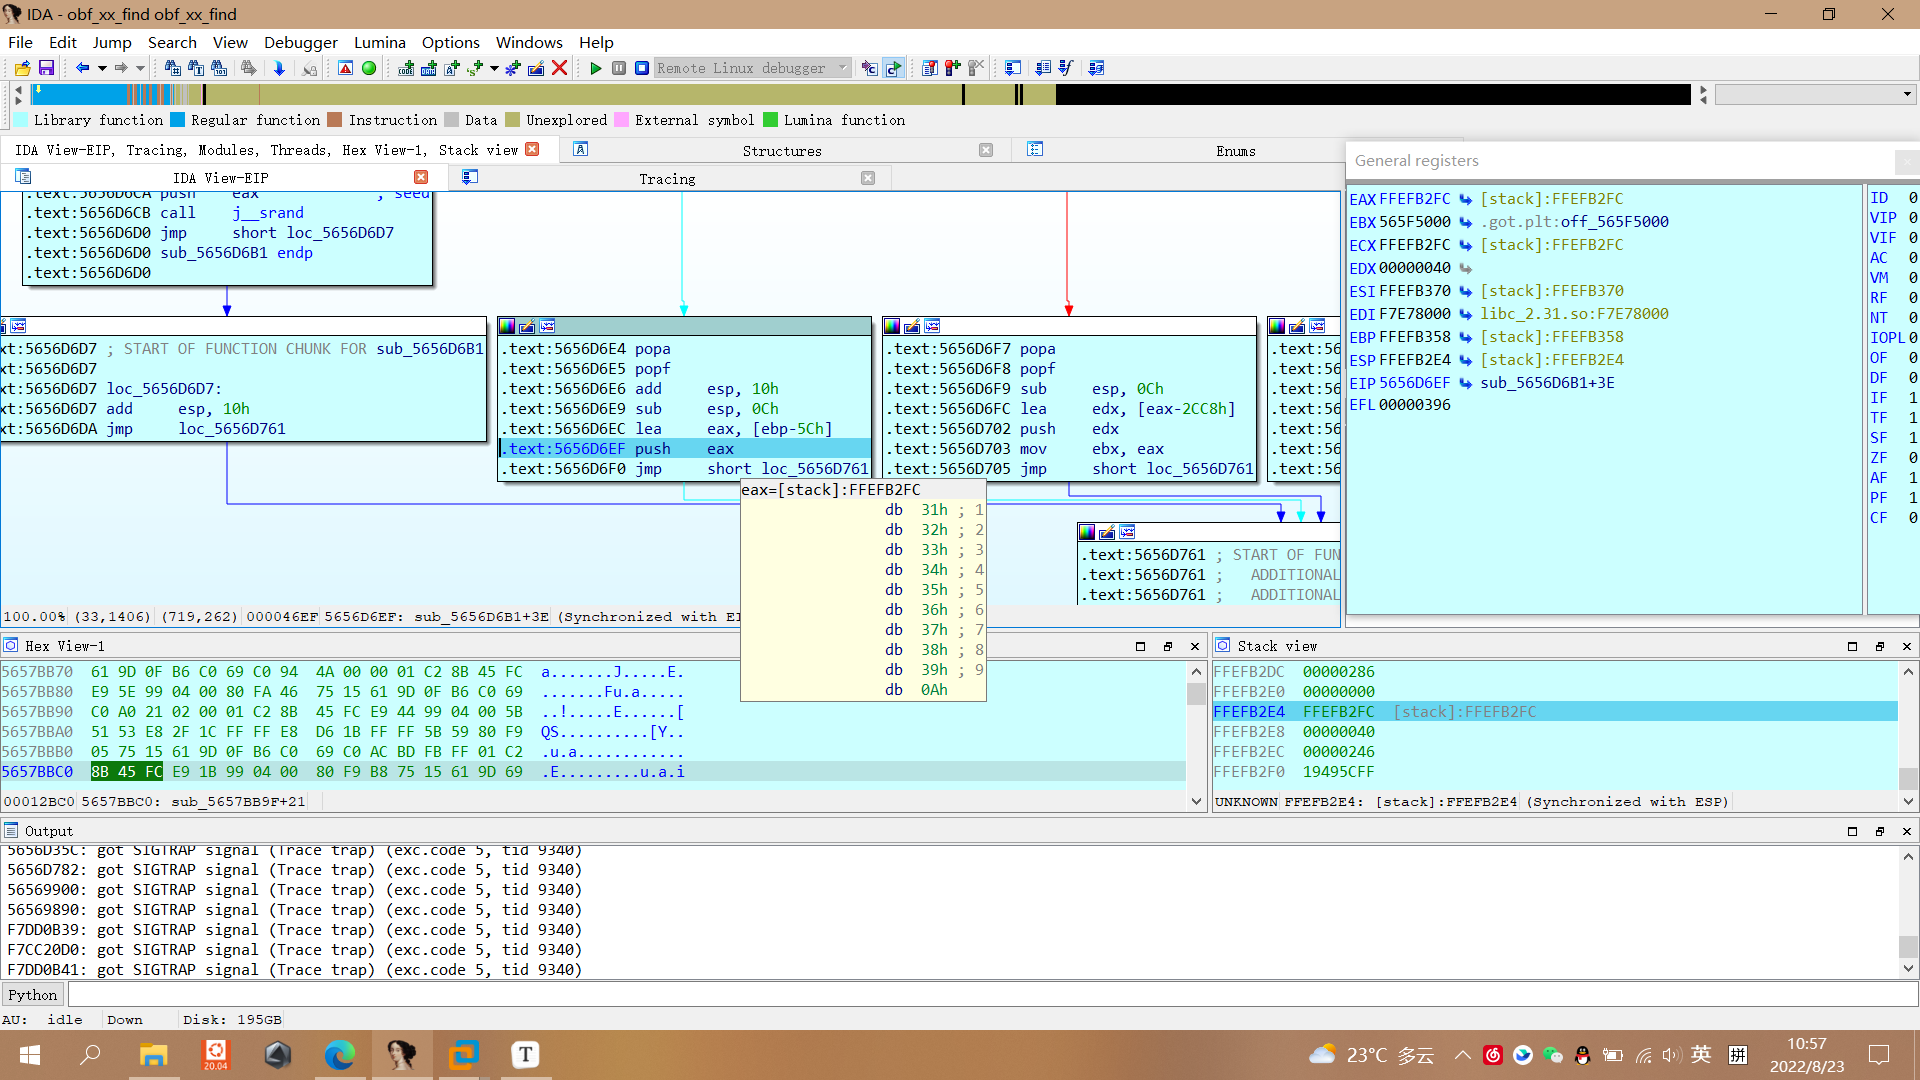Open the navigation band combo box dropdown
The height and width of the screenshot is (1080, 1920).
tap(1907, 95)
